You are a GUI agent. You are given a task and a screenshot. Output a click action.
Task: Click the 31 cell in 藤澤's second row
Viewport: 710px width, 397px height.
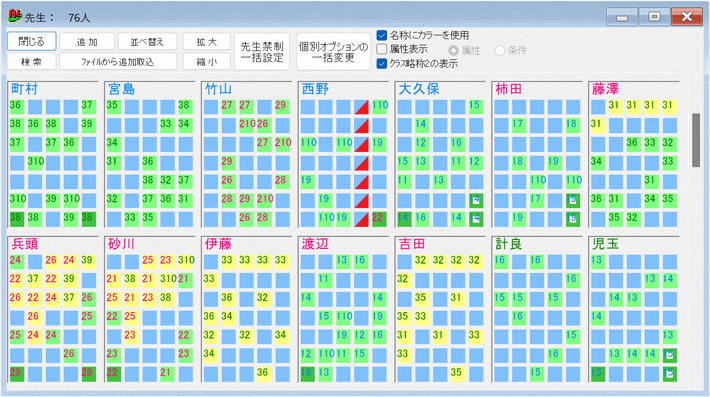598,125
